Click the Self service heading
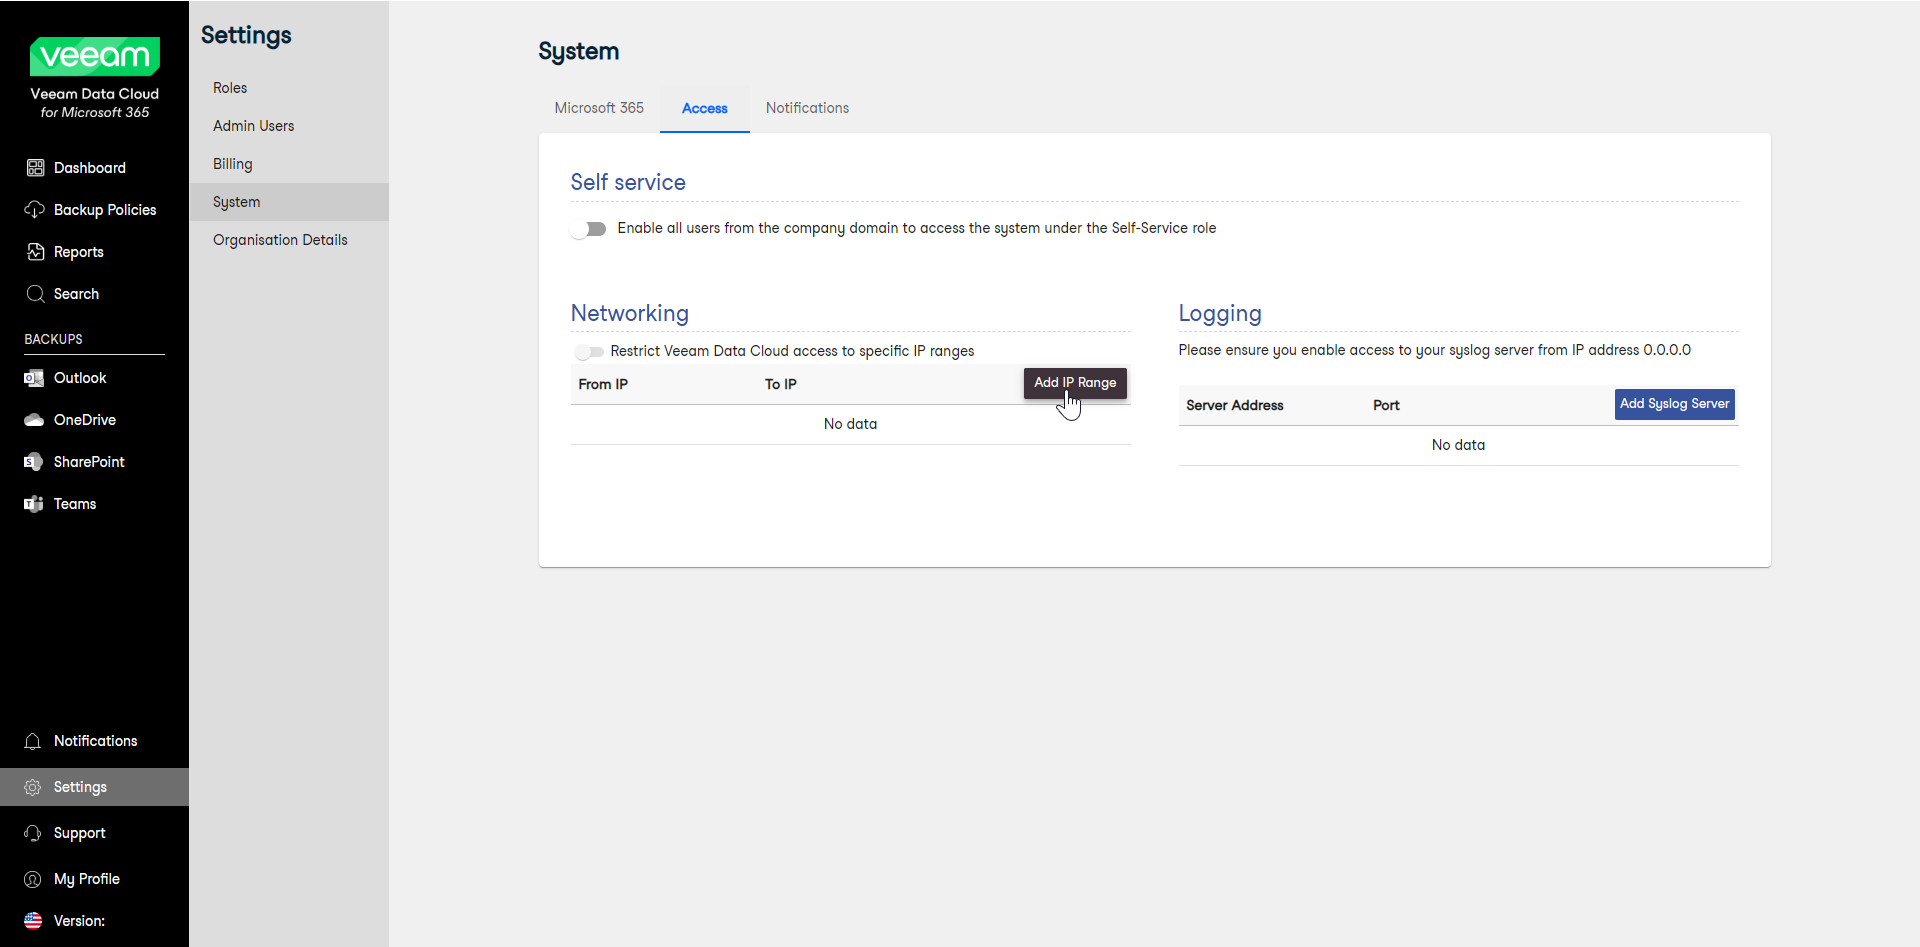The image size is (1920, 947). (x=628, y=182)
